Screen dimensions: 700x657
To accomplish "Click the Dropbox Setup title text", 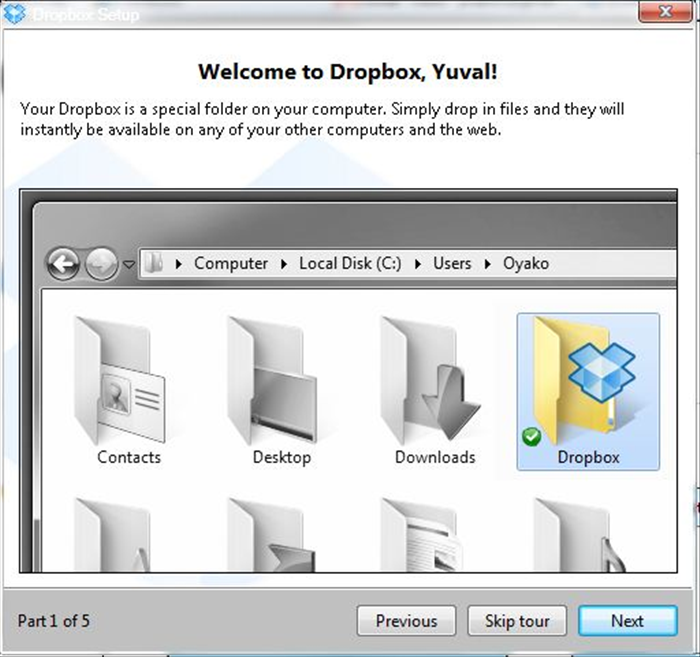I will click(x=86, y=14).
